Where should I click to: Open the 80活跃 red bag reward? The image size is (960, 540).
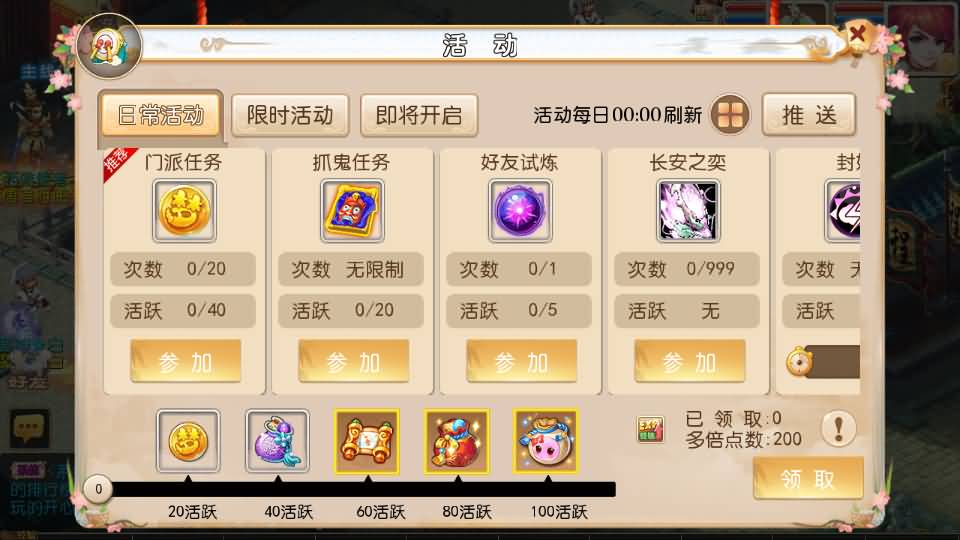457,441
